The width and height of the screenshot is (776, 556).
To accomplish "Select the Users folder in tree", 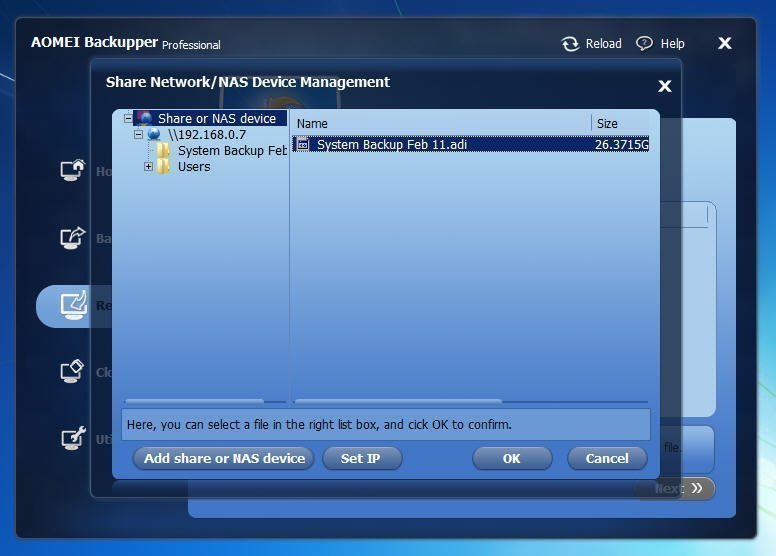I will 194,166.
